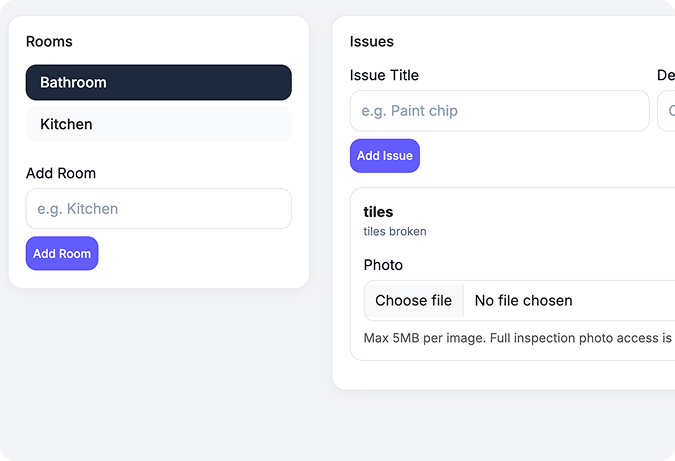Select the Bathroom room
Viewport: 675px width, 461px height.
(x=158, y=83)
